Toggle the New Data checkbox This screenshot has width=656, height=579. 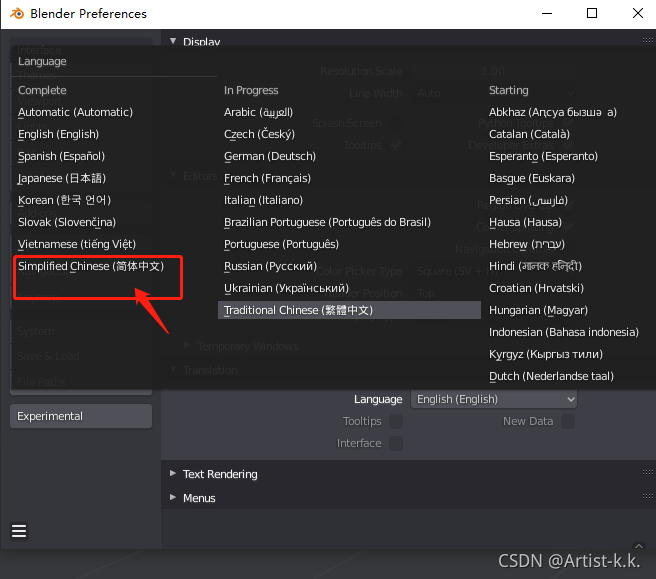click(568, 421)
